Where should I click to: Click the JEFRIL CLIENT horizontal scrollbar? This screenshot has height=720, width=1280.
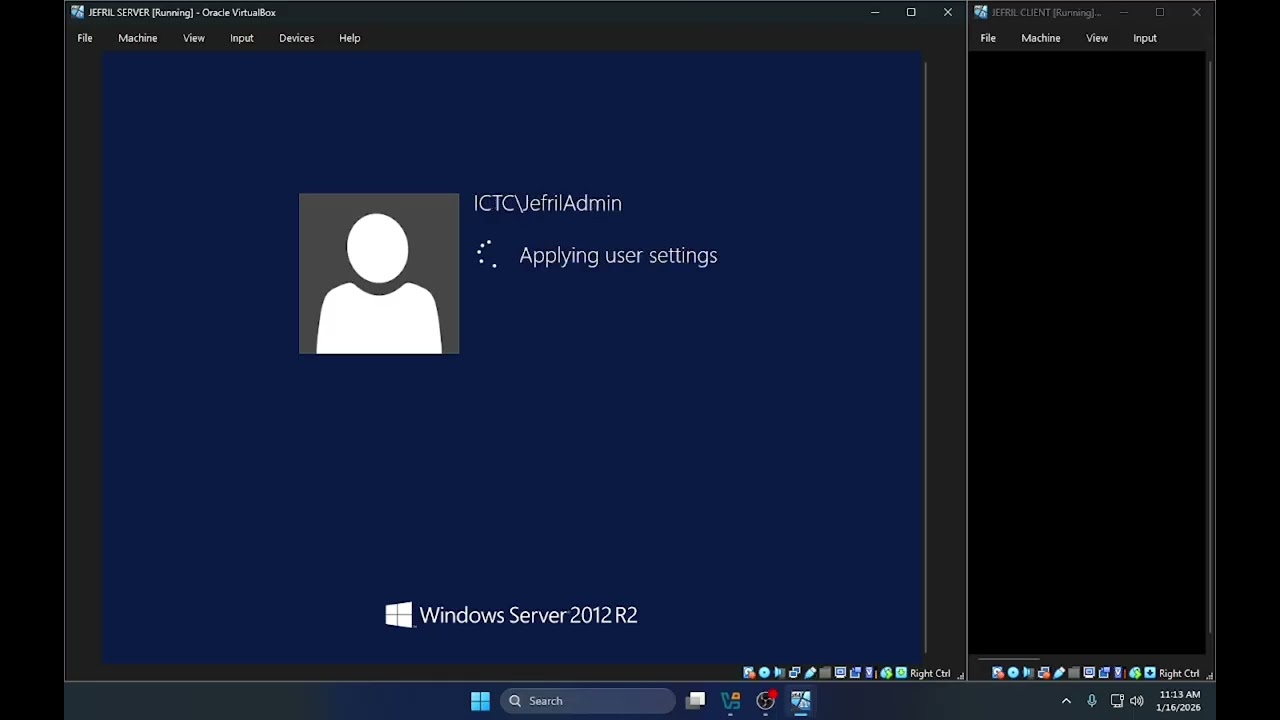click(1008, 659)
